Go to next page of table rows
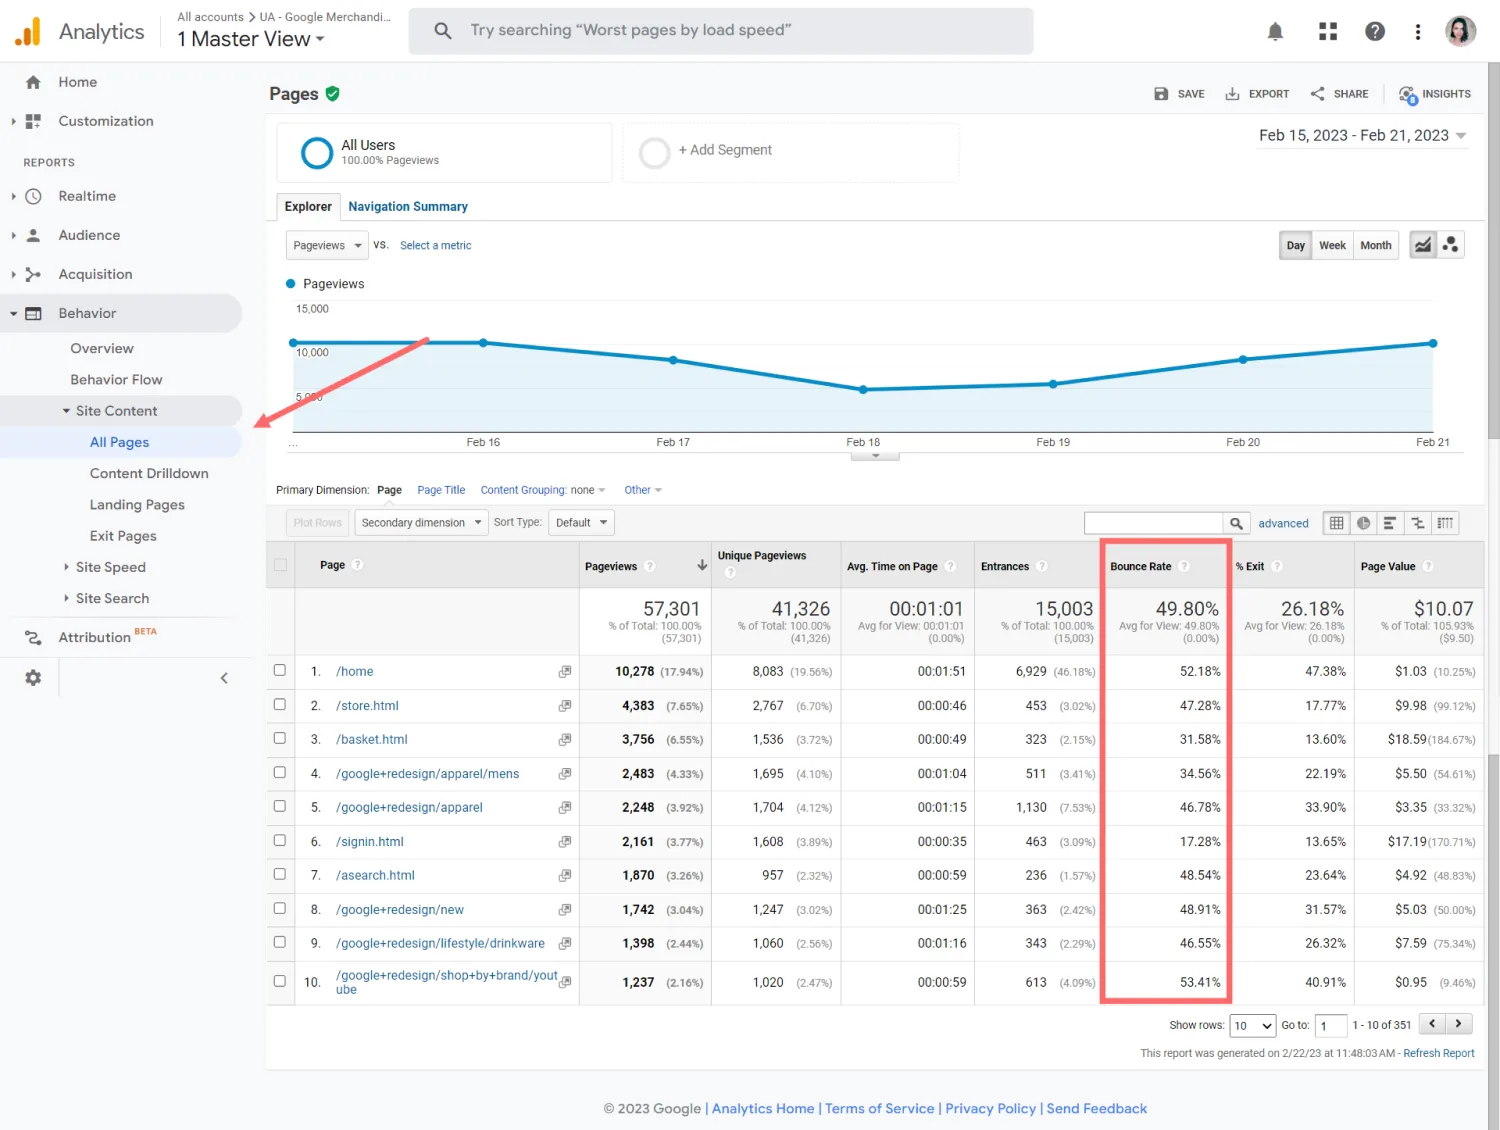Viewport: 1500px width, 1130px height. (1459, 1024)
